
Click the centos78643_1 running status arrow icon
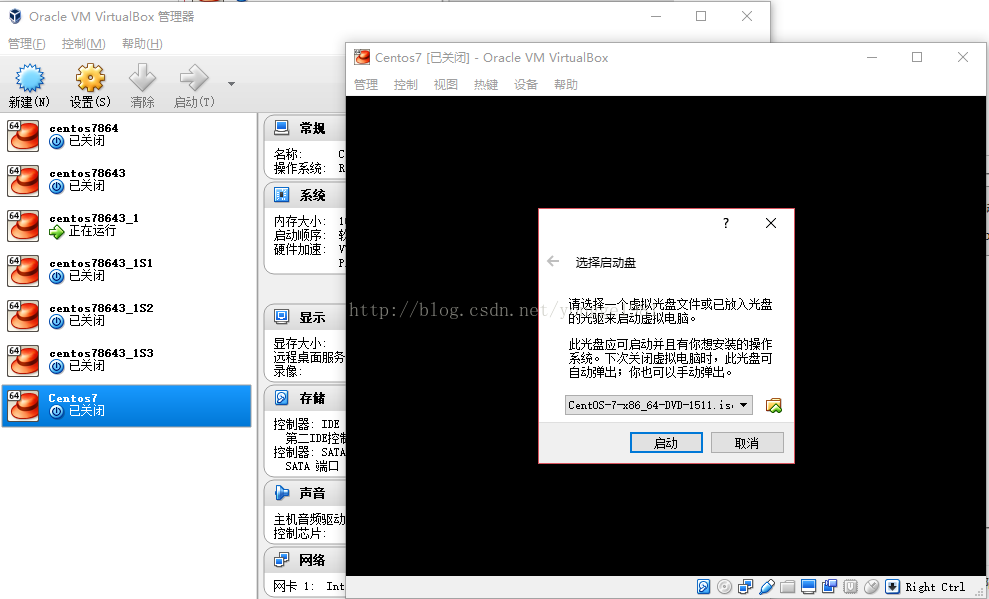coord(57,232)
